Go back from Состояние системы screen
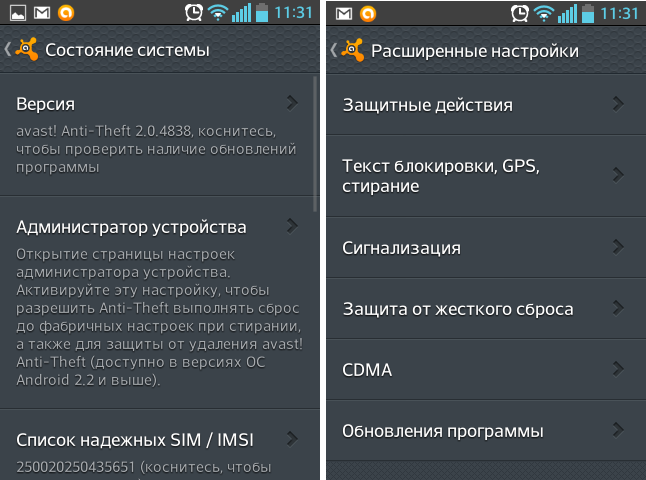The image size is (646, 480). point(8,50)
